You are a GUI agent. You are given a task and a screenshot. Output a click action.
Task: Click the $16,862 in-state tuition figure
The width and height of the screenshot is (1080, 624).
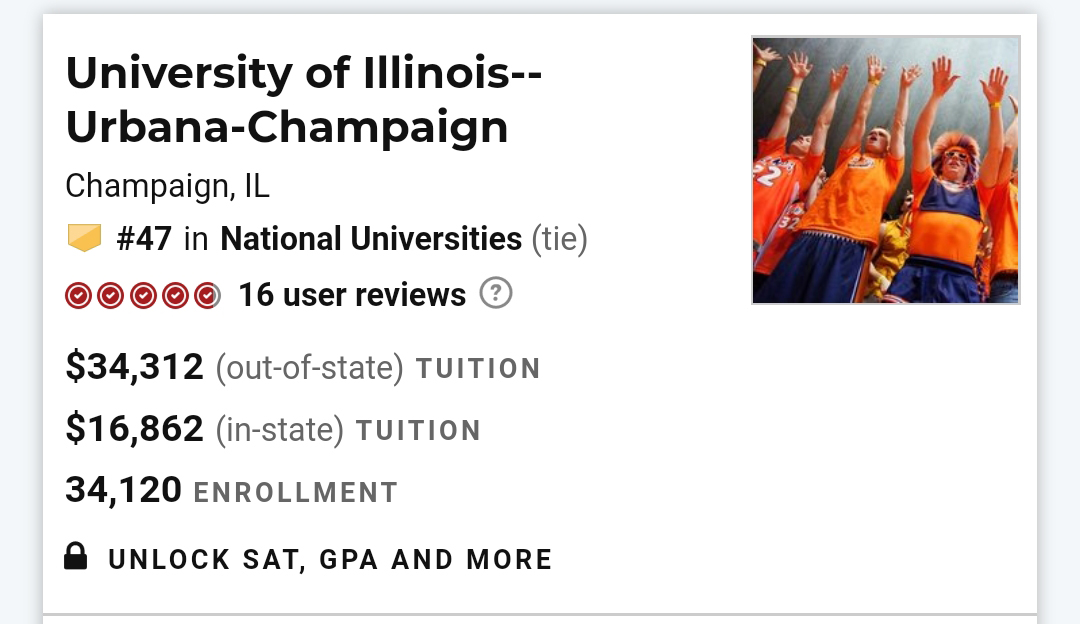point(134,429)
